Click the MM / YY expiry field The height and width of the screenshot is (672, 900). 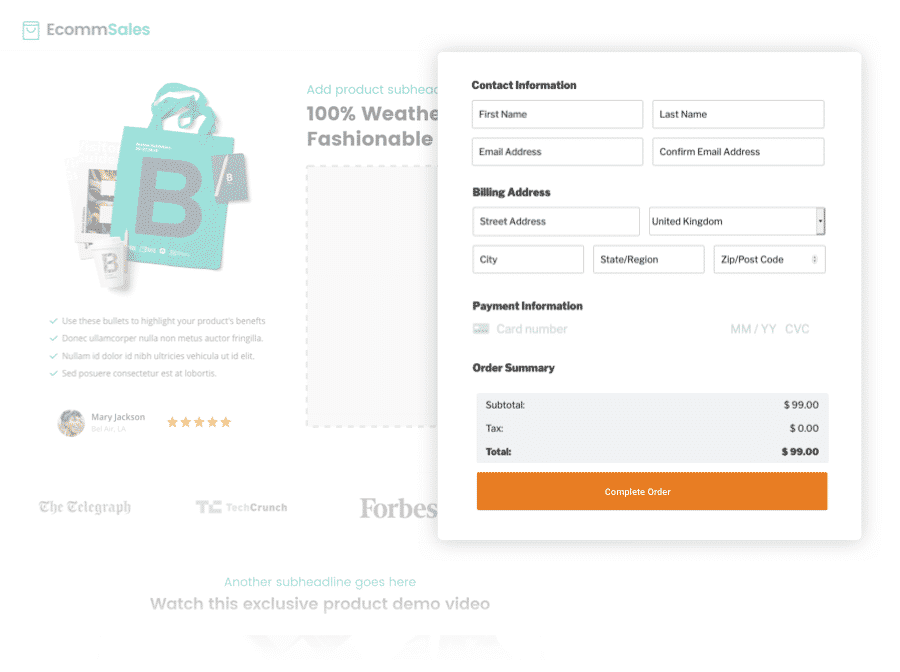pyautogui.click(x=753, y=329)
